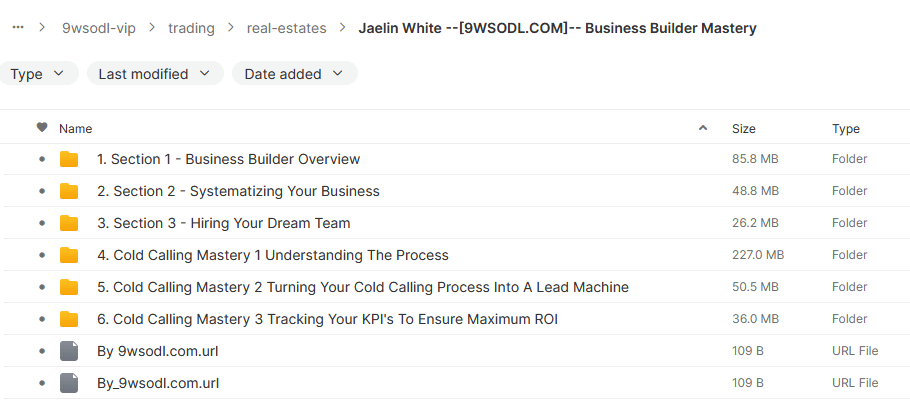Click file icon for By_9wsodl.com.url
Screen dimensions: 910x409
pyautogui.click(x=69, y=383)
